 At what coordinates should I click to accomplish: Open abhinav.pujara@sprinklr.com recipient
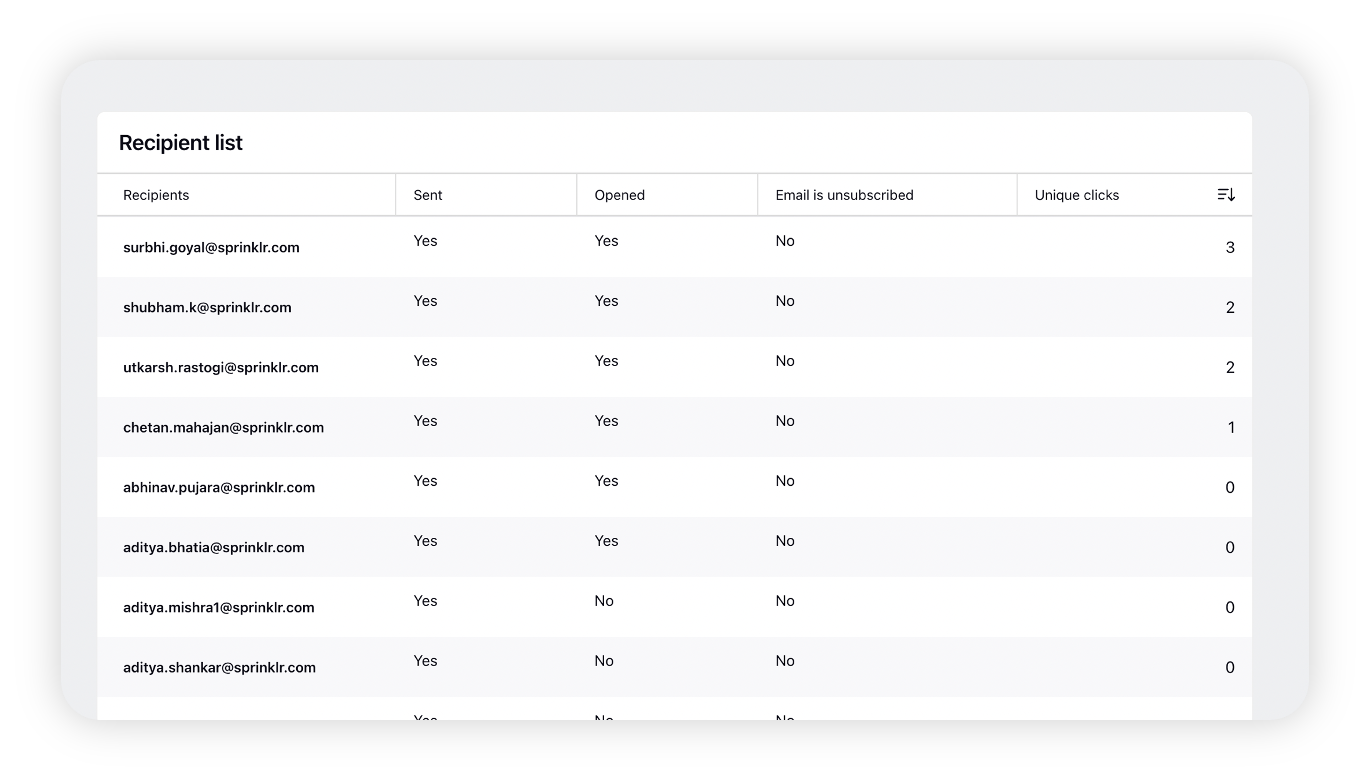[x=219, y=487]
